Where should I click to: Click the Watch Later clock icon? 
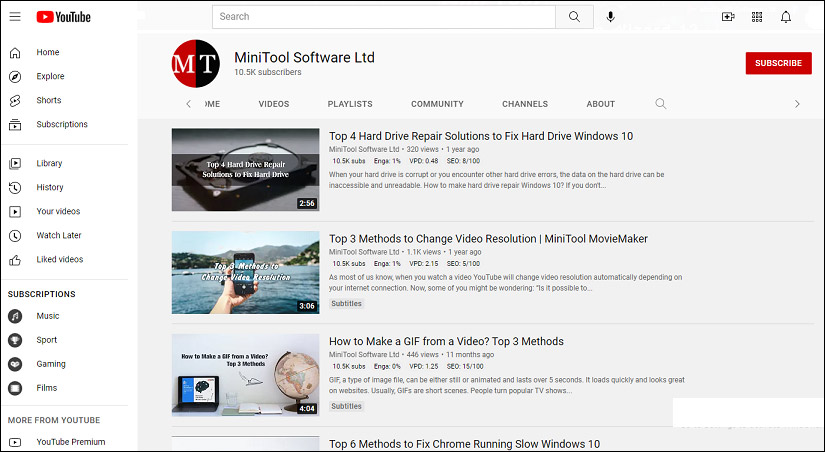click(15, 236)
